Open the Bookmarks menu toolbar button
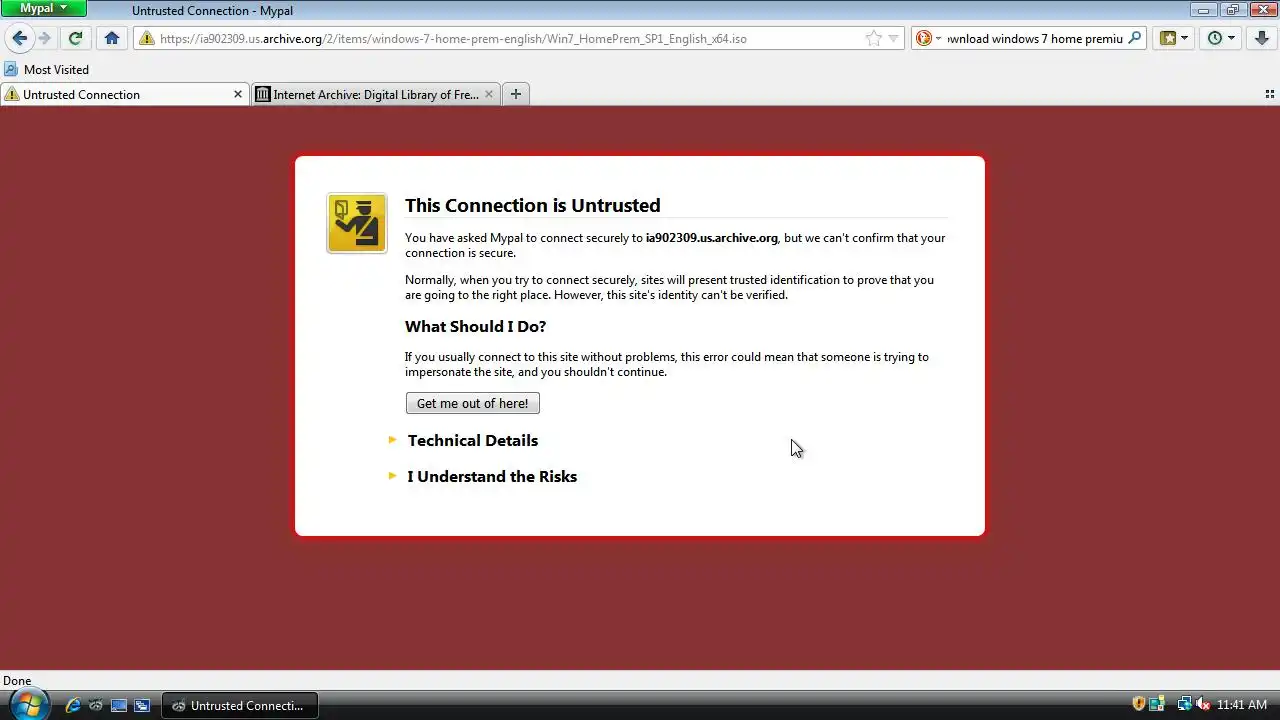 point(1167,38)
